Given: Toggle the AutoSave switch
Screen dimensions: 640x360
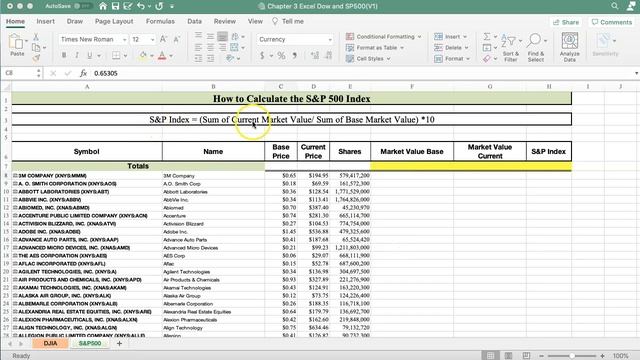Looking at the screenshot, I should pyautogui.click(x=83, y=6).
